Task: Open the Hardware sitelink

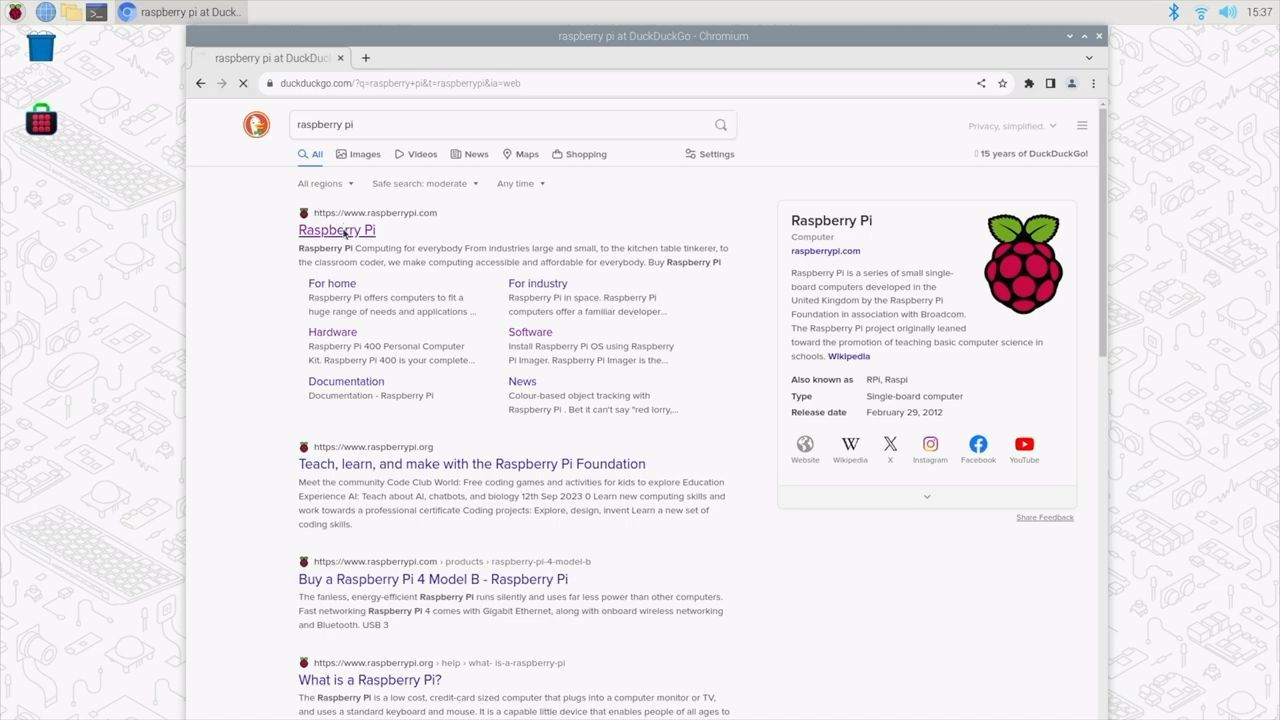Action: tap(333, 332)
